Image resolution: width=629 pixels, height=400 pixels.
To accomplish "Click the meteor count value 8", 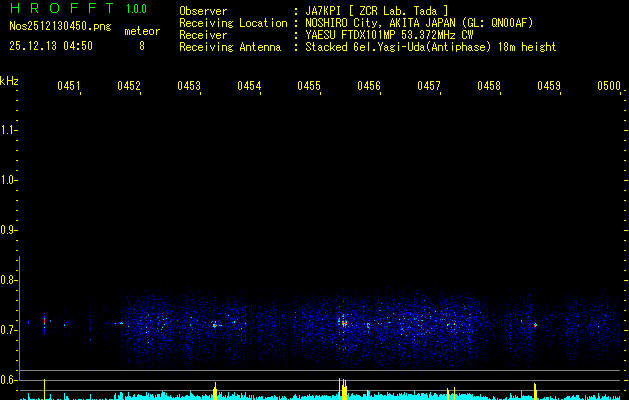I will [141, 46].
